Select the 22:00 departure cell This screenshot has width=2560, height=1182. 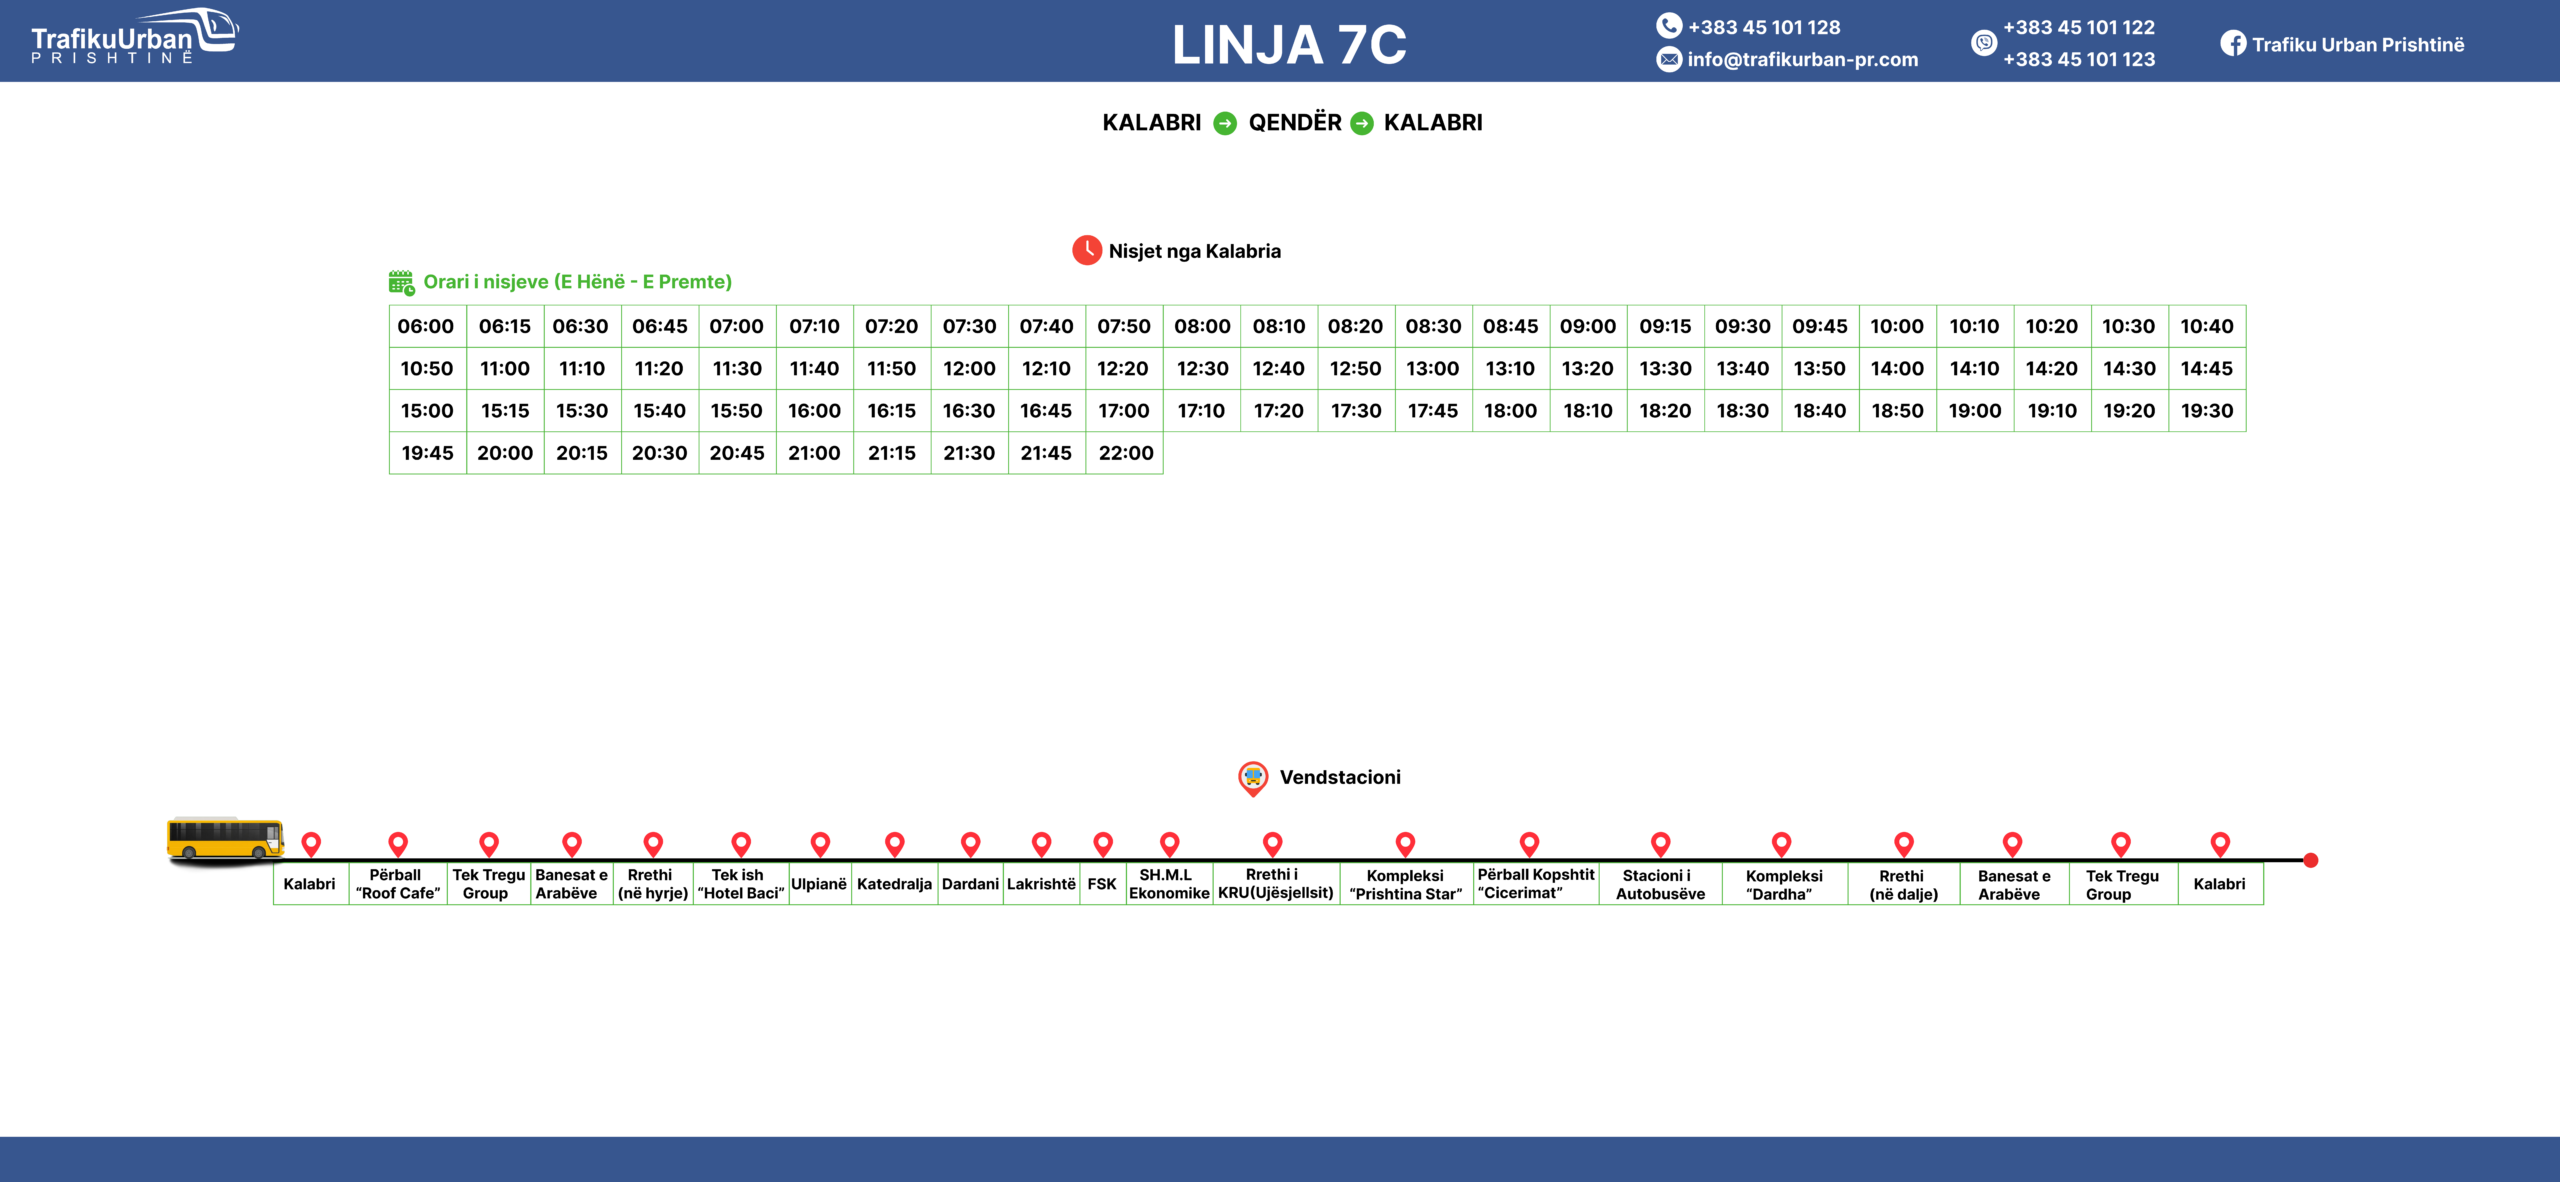click(x=1124, y=453)
